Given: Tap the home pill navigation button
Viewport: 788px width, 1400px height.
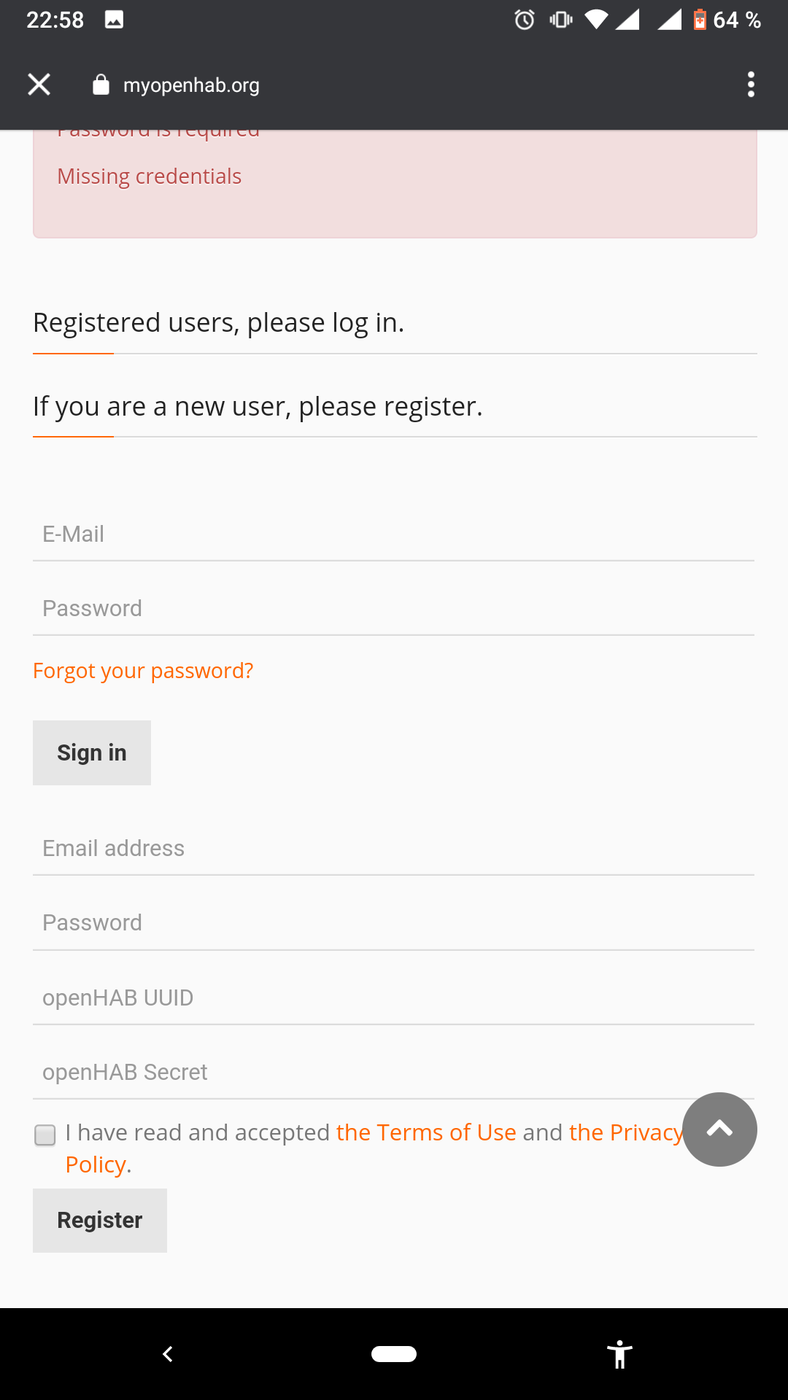Looking at the screenshot, I should [x=394, y=1354].
